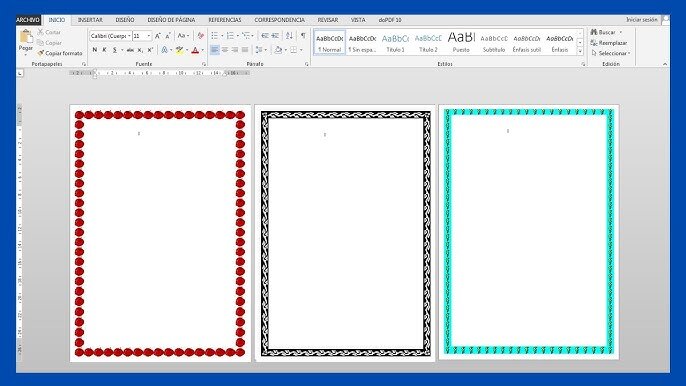The width and height of the screenshot is (686, 386).
Task: Increase font size with A icon
Action: (x=158, y=36)
